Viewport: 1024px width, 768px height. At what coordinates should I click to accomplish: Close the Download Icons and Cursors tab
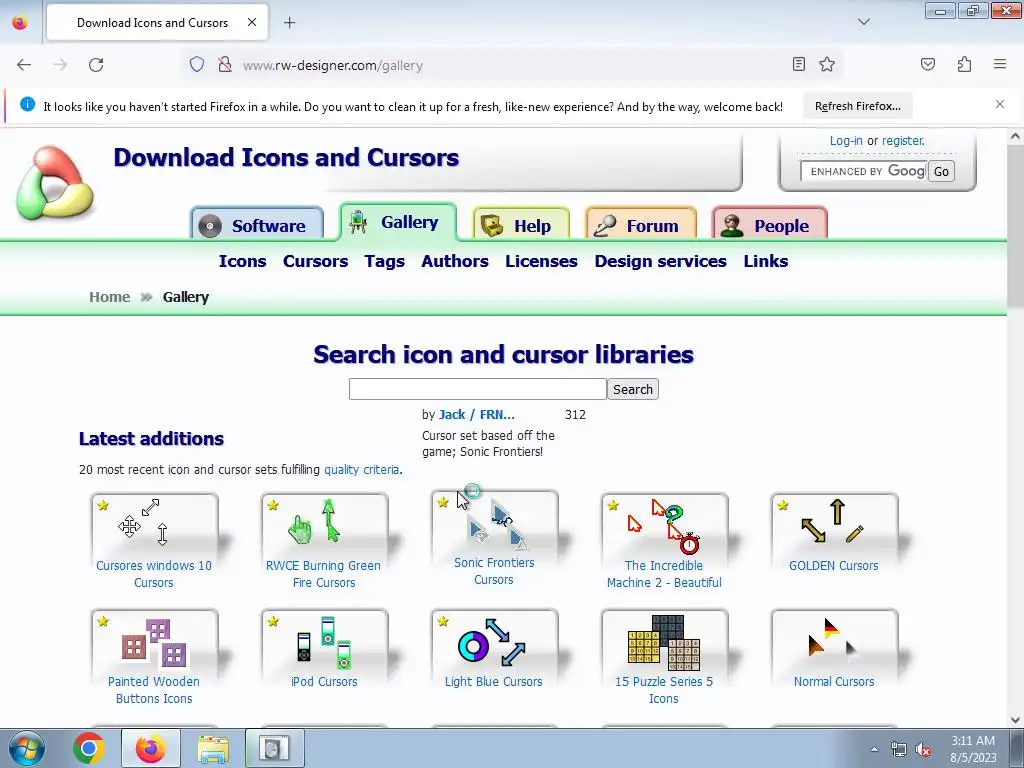(x=251, y=23)
